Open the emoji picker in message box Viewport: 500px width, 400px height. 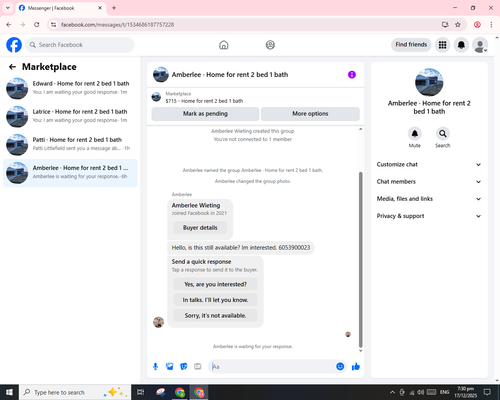coord(340,367)
